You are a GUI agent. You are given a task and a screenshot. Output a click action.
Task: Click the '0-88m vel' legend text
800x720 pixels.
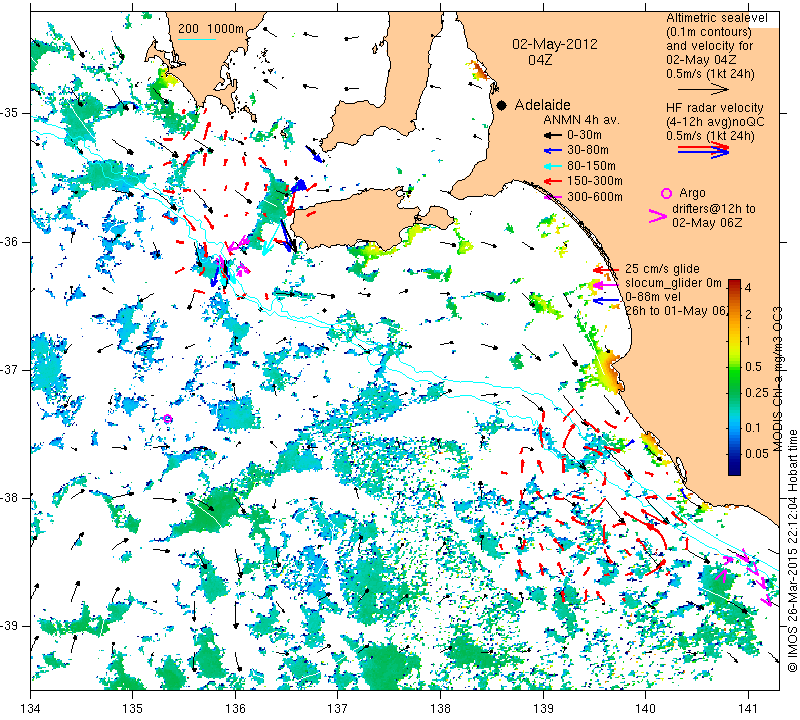(x=653, y=296)
